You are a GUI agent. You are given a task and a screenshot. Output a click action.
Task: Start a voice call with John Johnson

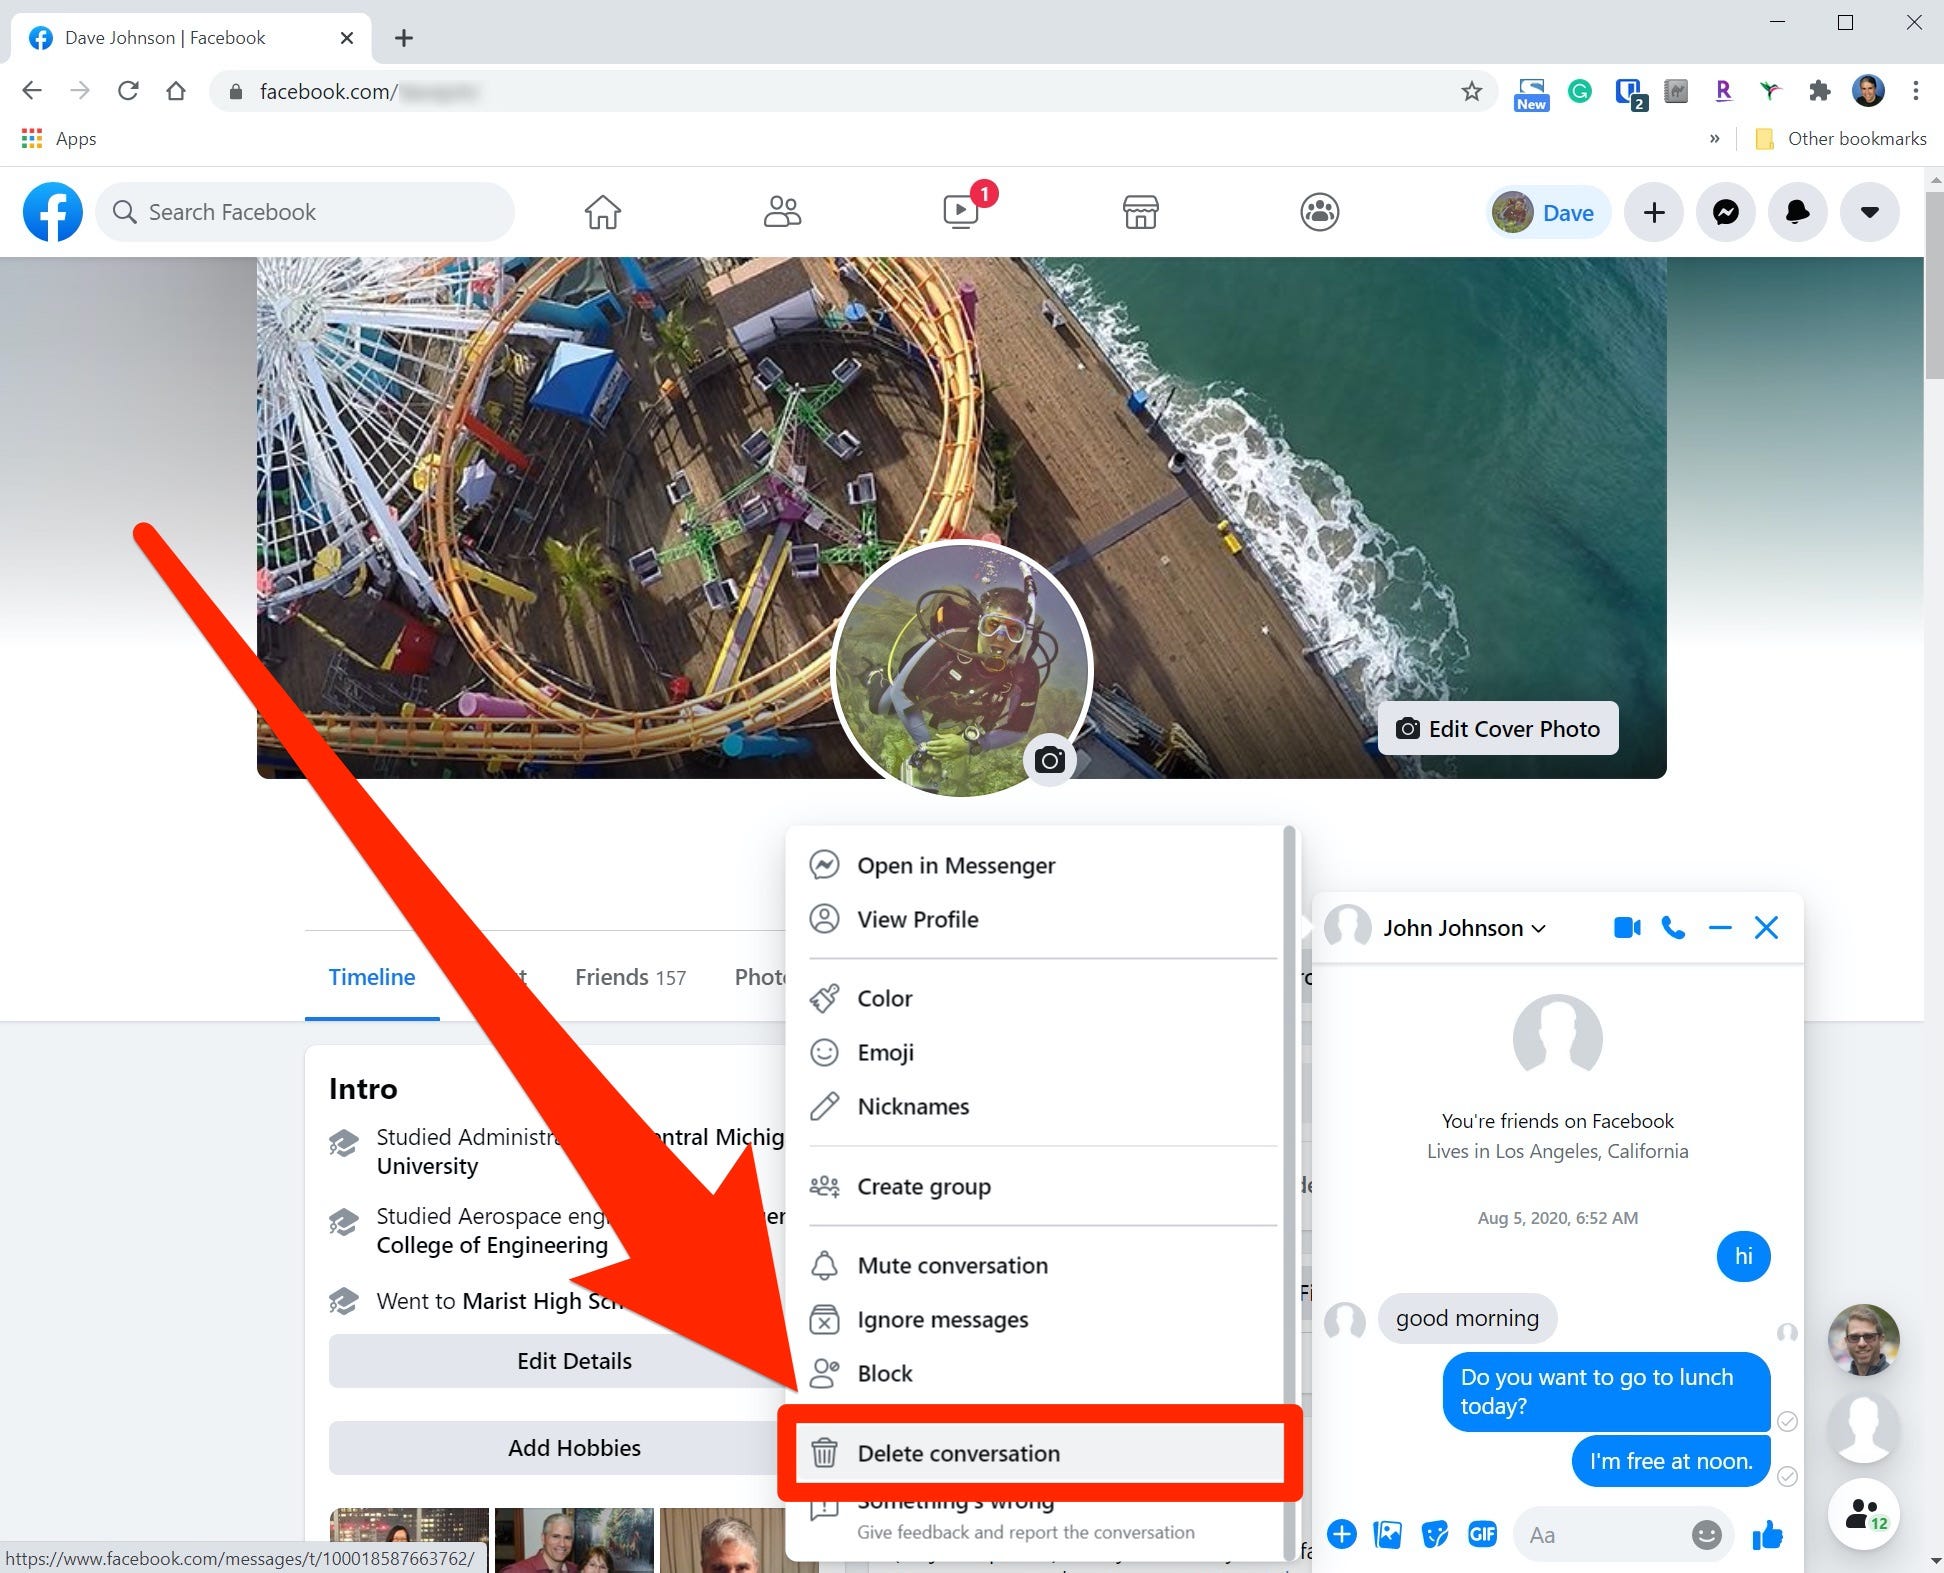pos(1674,927)
